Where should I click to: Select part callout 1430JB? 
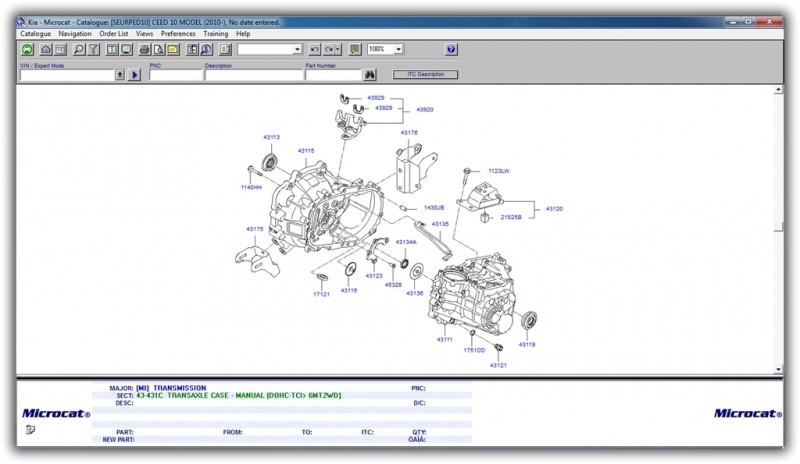(434, 208)
